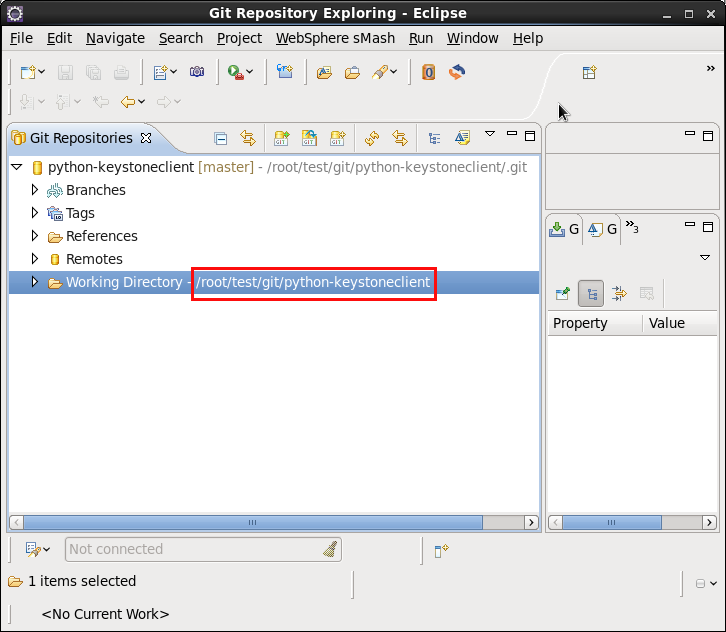726x632 pixels.
Task: Toggle Link with Selection in Git Repositories
Action: [248, 138]
